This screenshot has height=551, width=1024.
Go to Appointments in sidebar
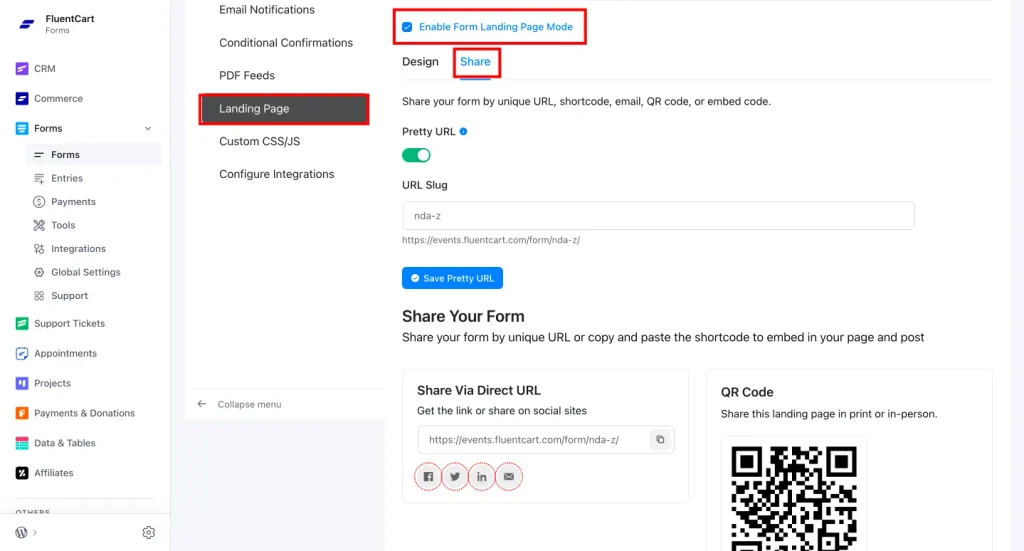click(65, 353)
